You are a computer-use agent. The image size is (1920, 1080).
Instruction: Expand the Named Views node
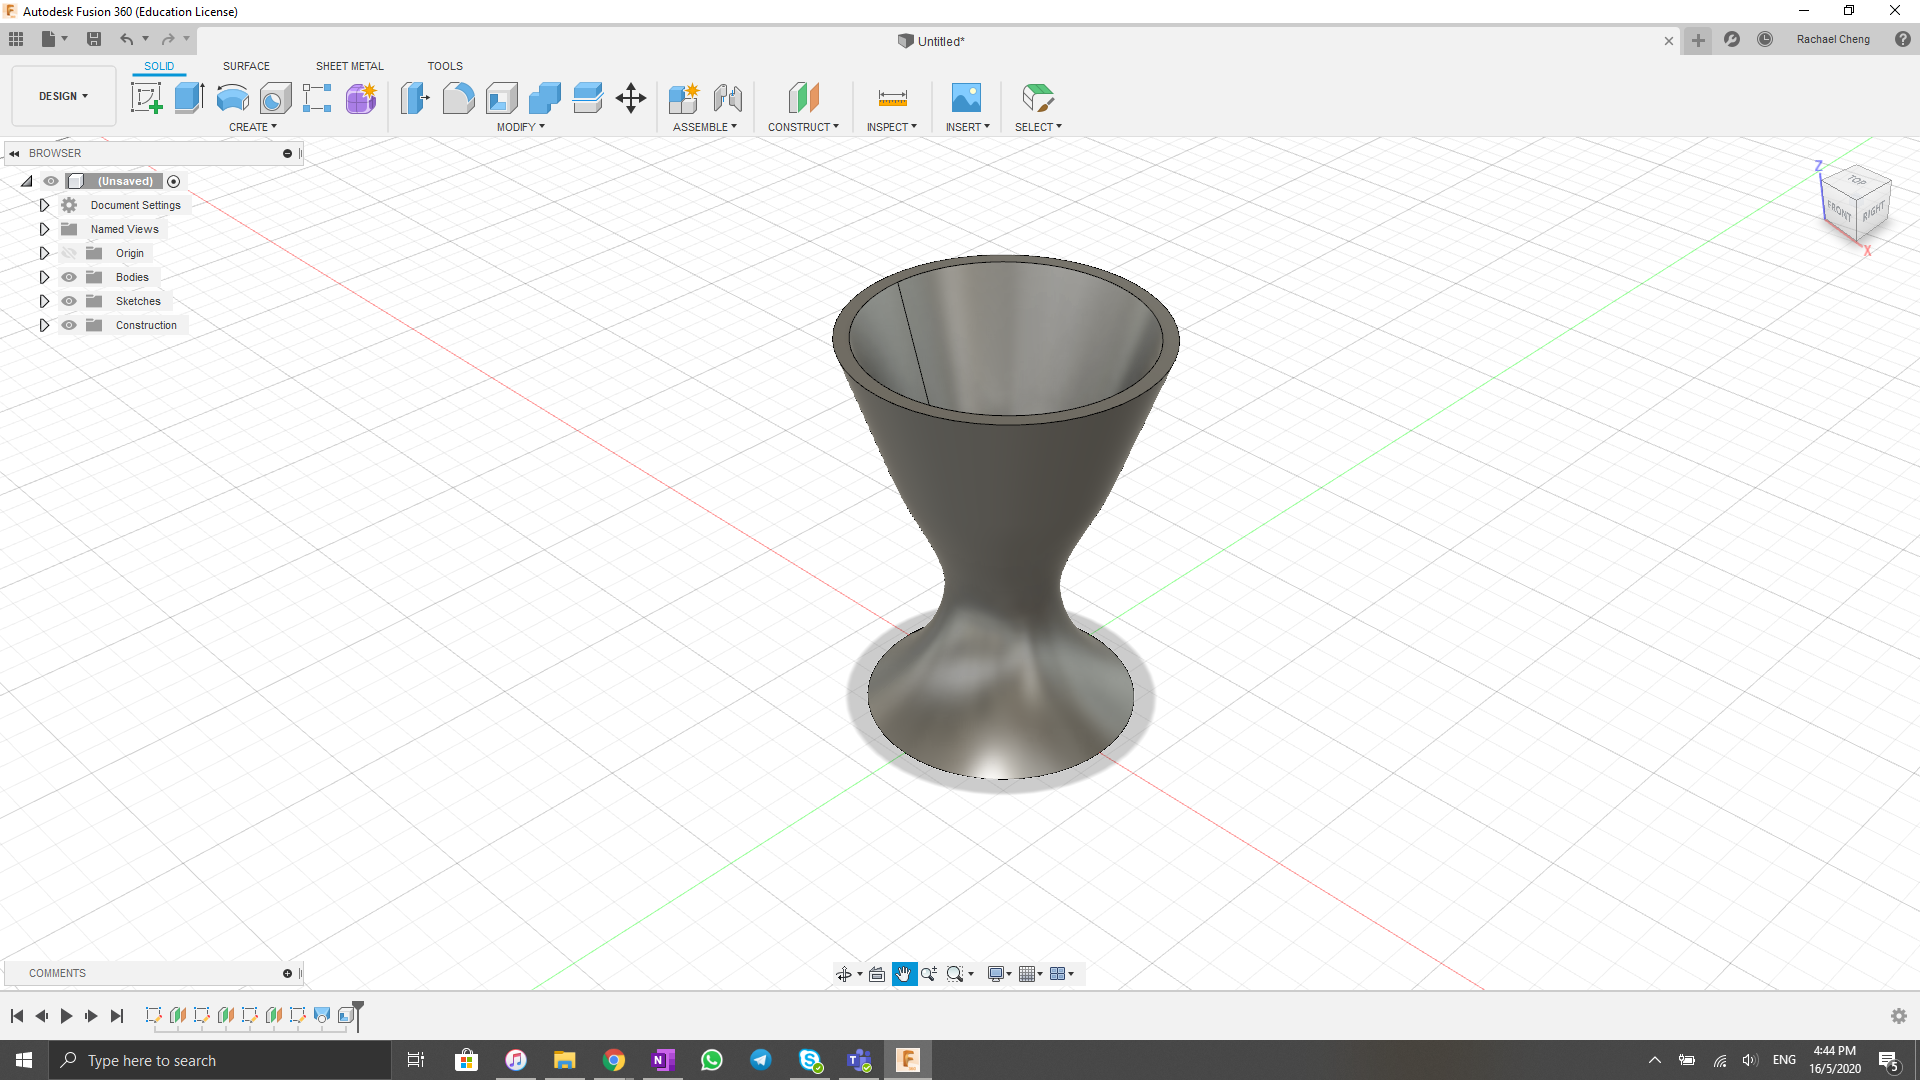[44, 229]
